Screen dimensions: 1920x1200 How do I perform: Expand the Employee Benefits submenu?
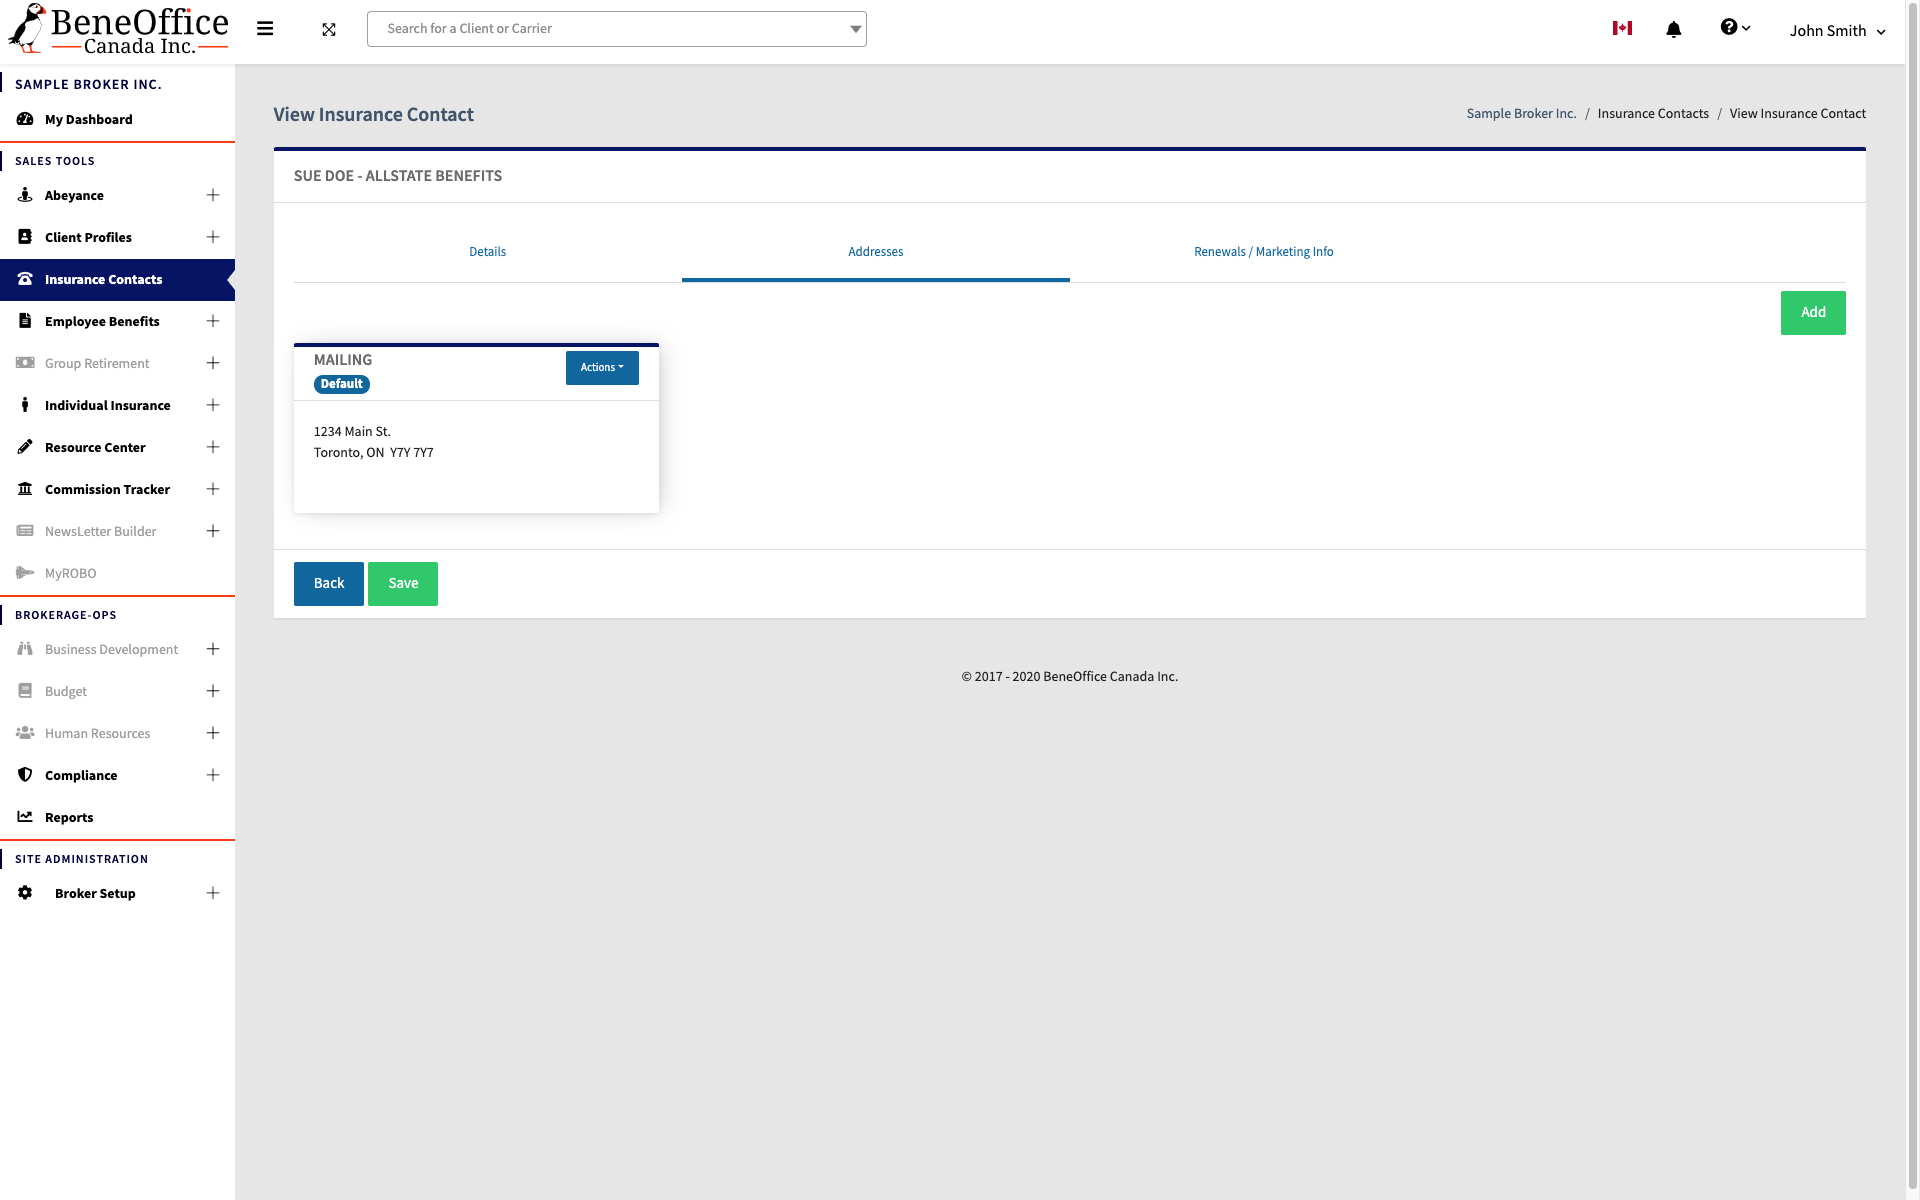click(213, 321)
